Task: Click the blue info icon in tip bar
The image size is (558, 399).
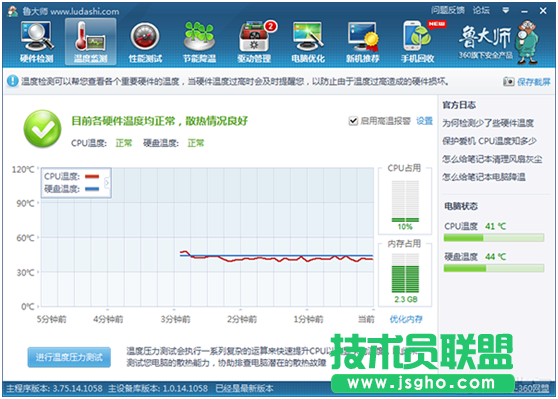Action: coord(12,81)
